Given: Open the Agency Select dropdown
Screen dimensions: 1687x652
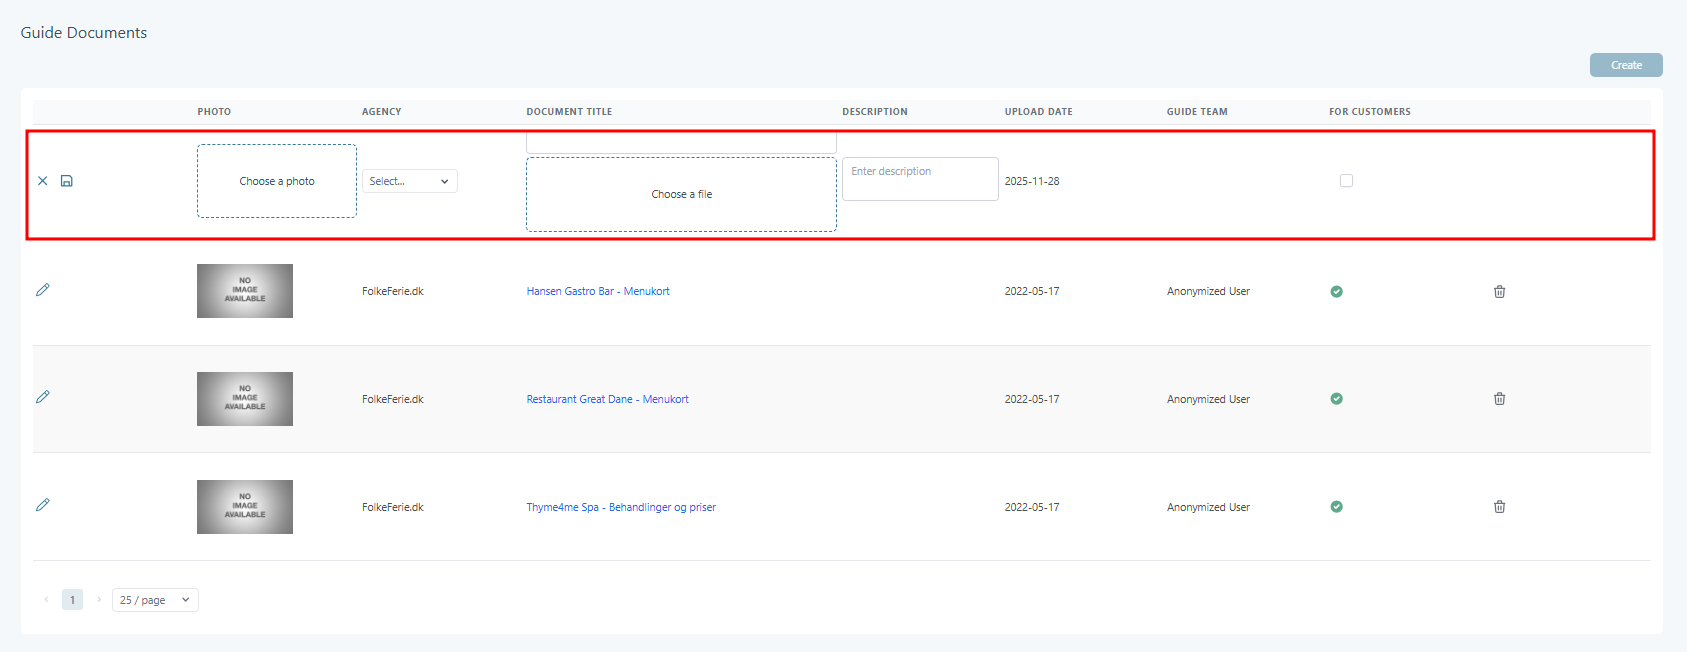Looking at the screenshot, I should (409, 181).
